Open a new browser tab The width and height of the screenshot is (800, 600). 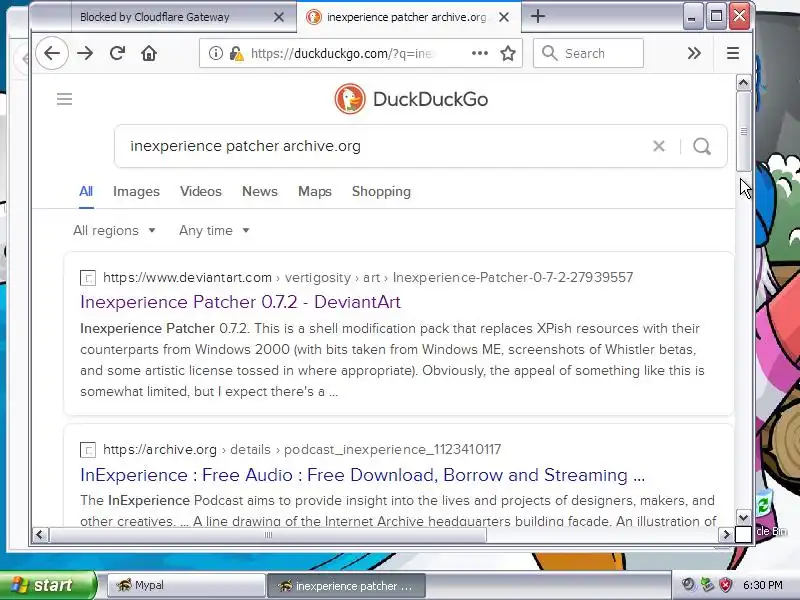[x=538, y=16]
